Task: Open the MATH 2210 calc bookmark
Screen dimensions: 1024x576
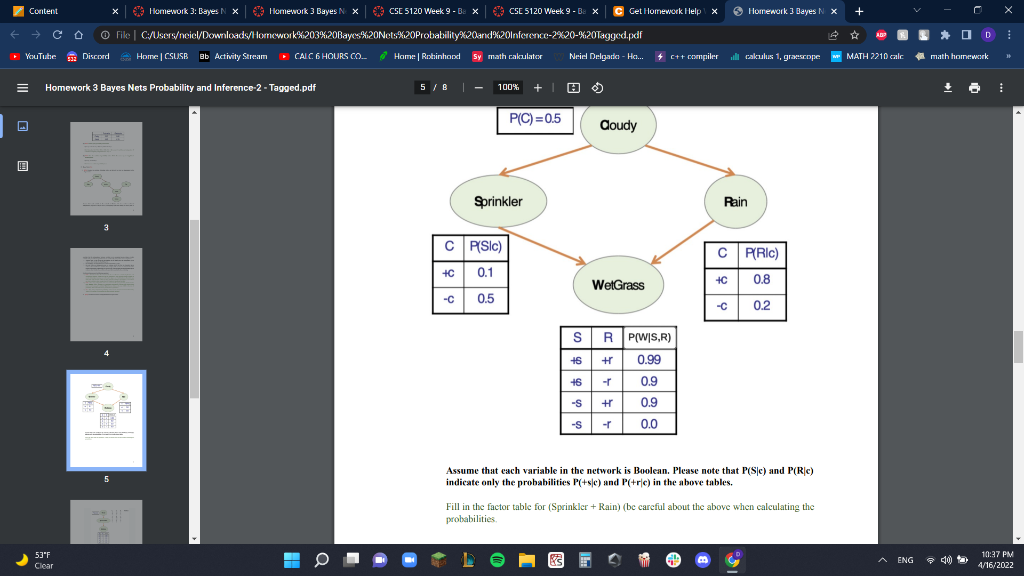Action: click(x=867, y=56)
